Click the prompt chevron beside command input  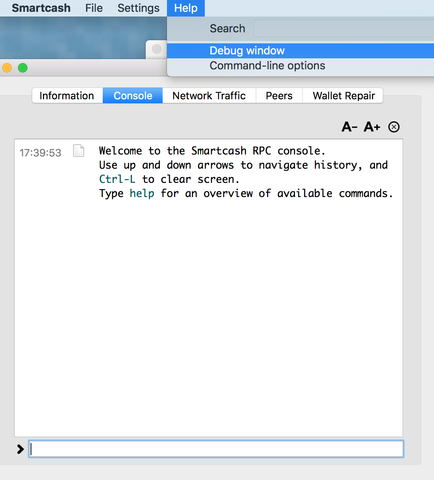tap(20, 449)
